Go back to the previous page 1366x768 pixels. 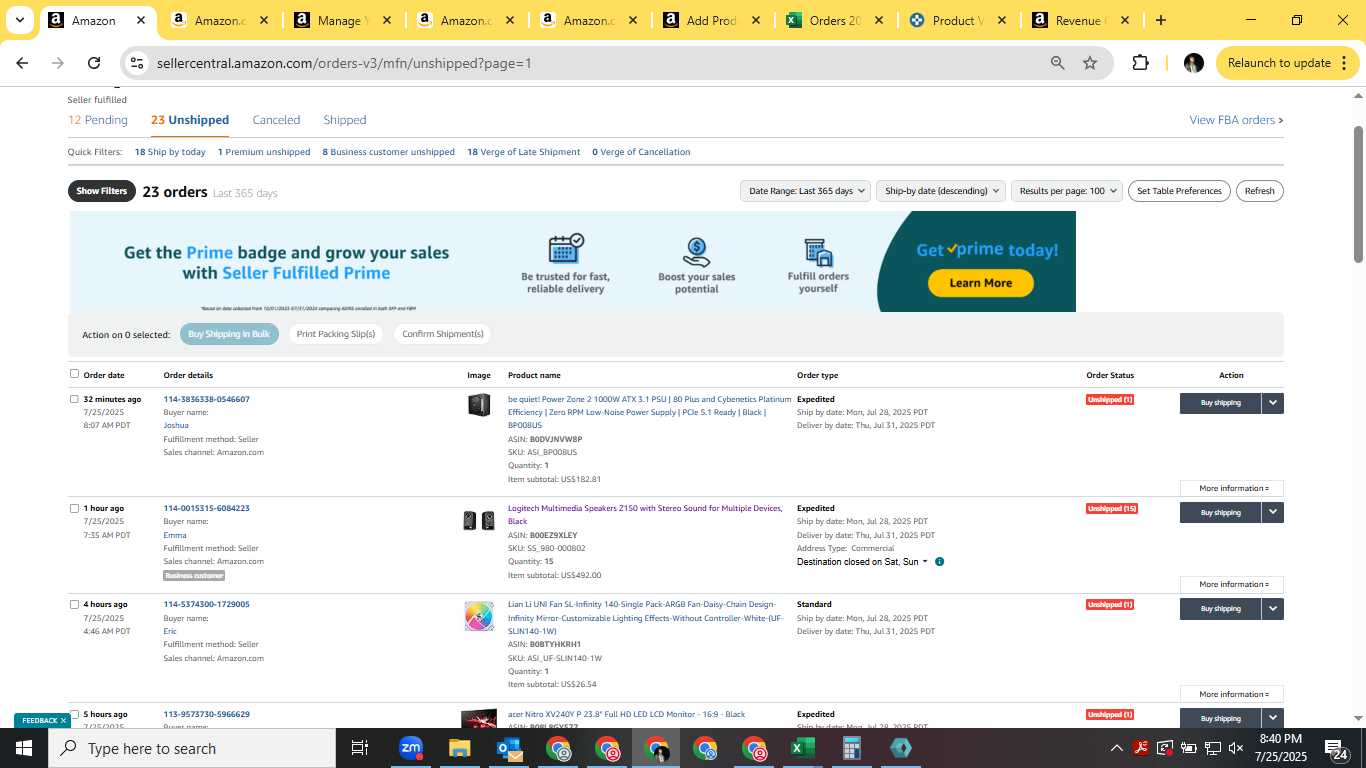pos(22,63)
